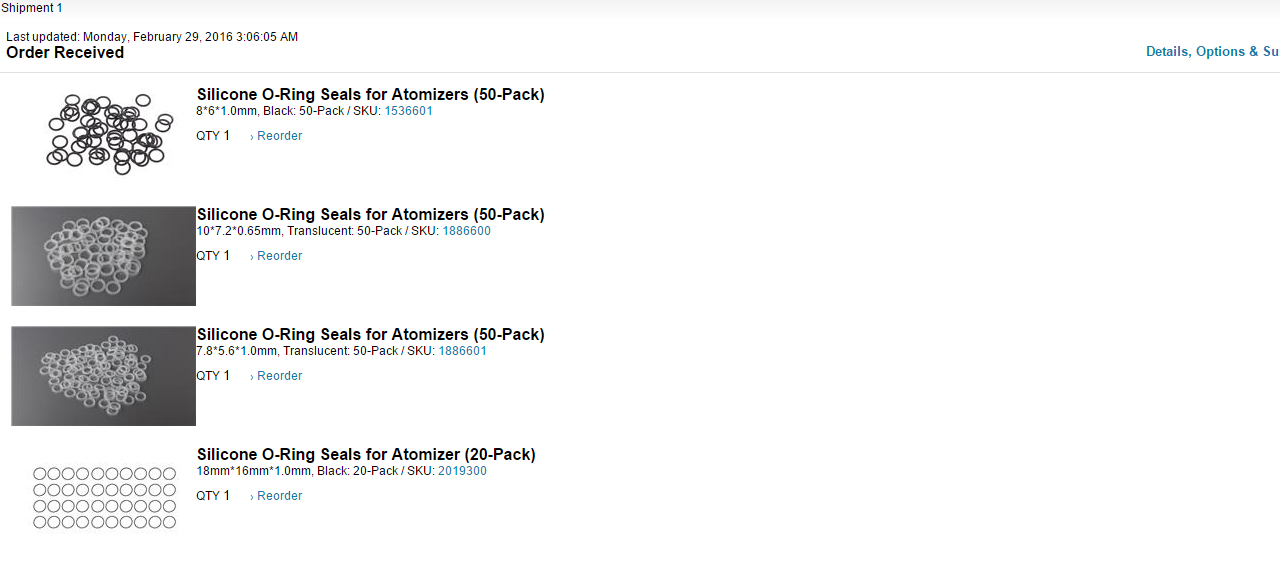The width and height of the screenshot is (1280, 568).
Task: Reorder the 18mm*16mm 20-pack O-rings
Action: click(276, 496)
